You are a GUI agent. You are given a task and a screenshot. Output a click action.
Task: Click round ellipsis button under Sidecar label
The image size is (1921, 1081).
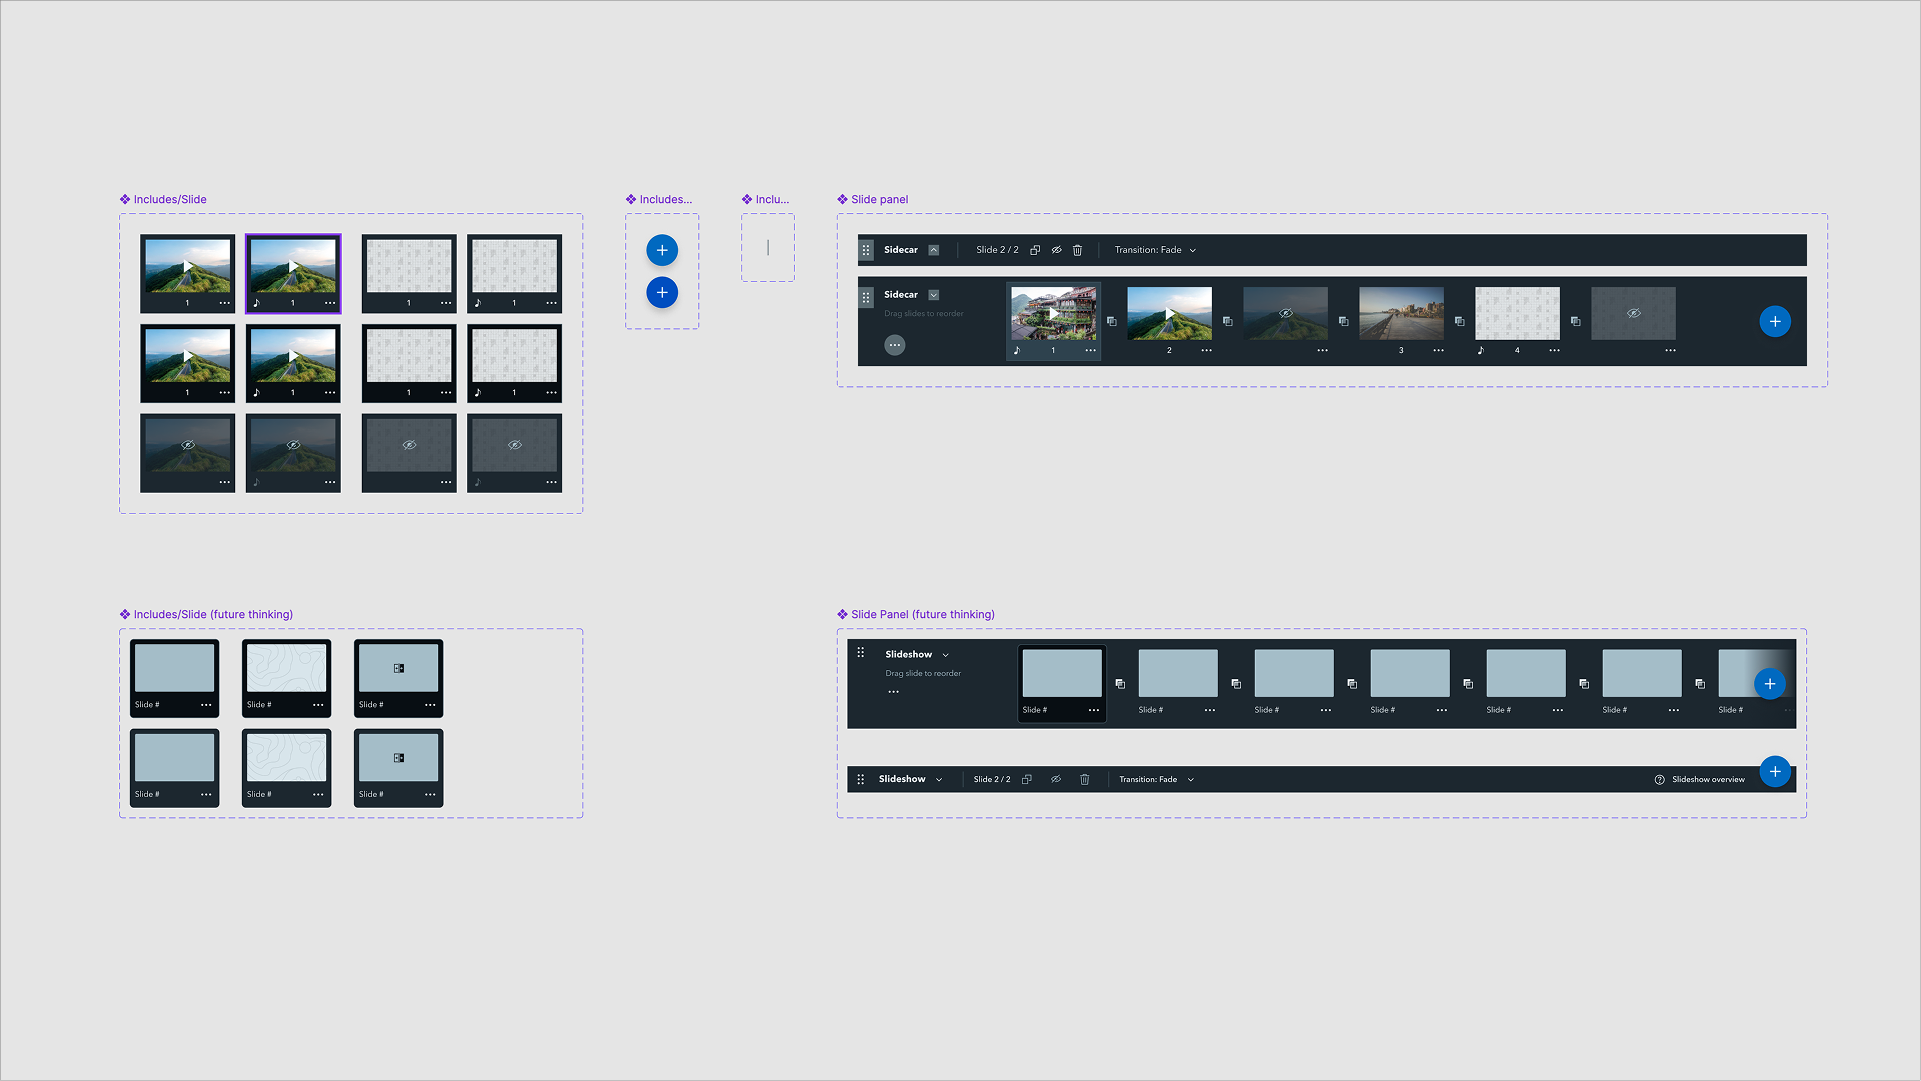895,345
